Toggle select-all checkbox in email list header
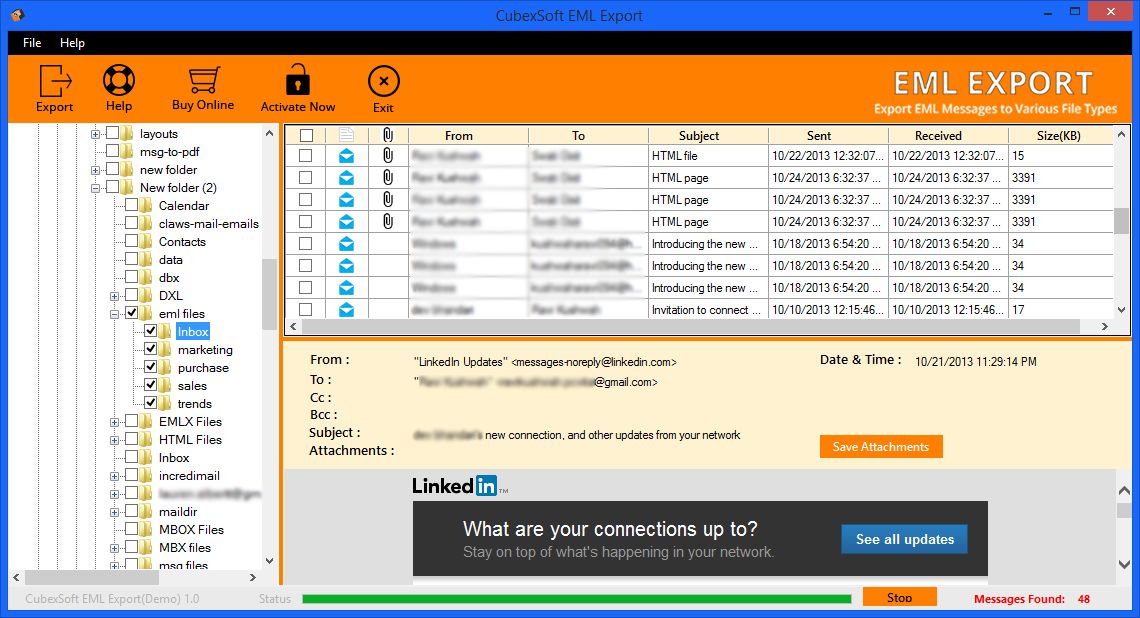 point(306,135)
